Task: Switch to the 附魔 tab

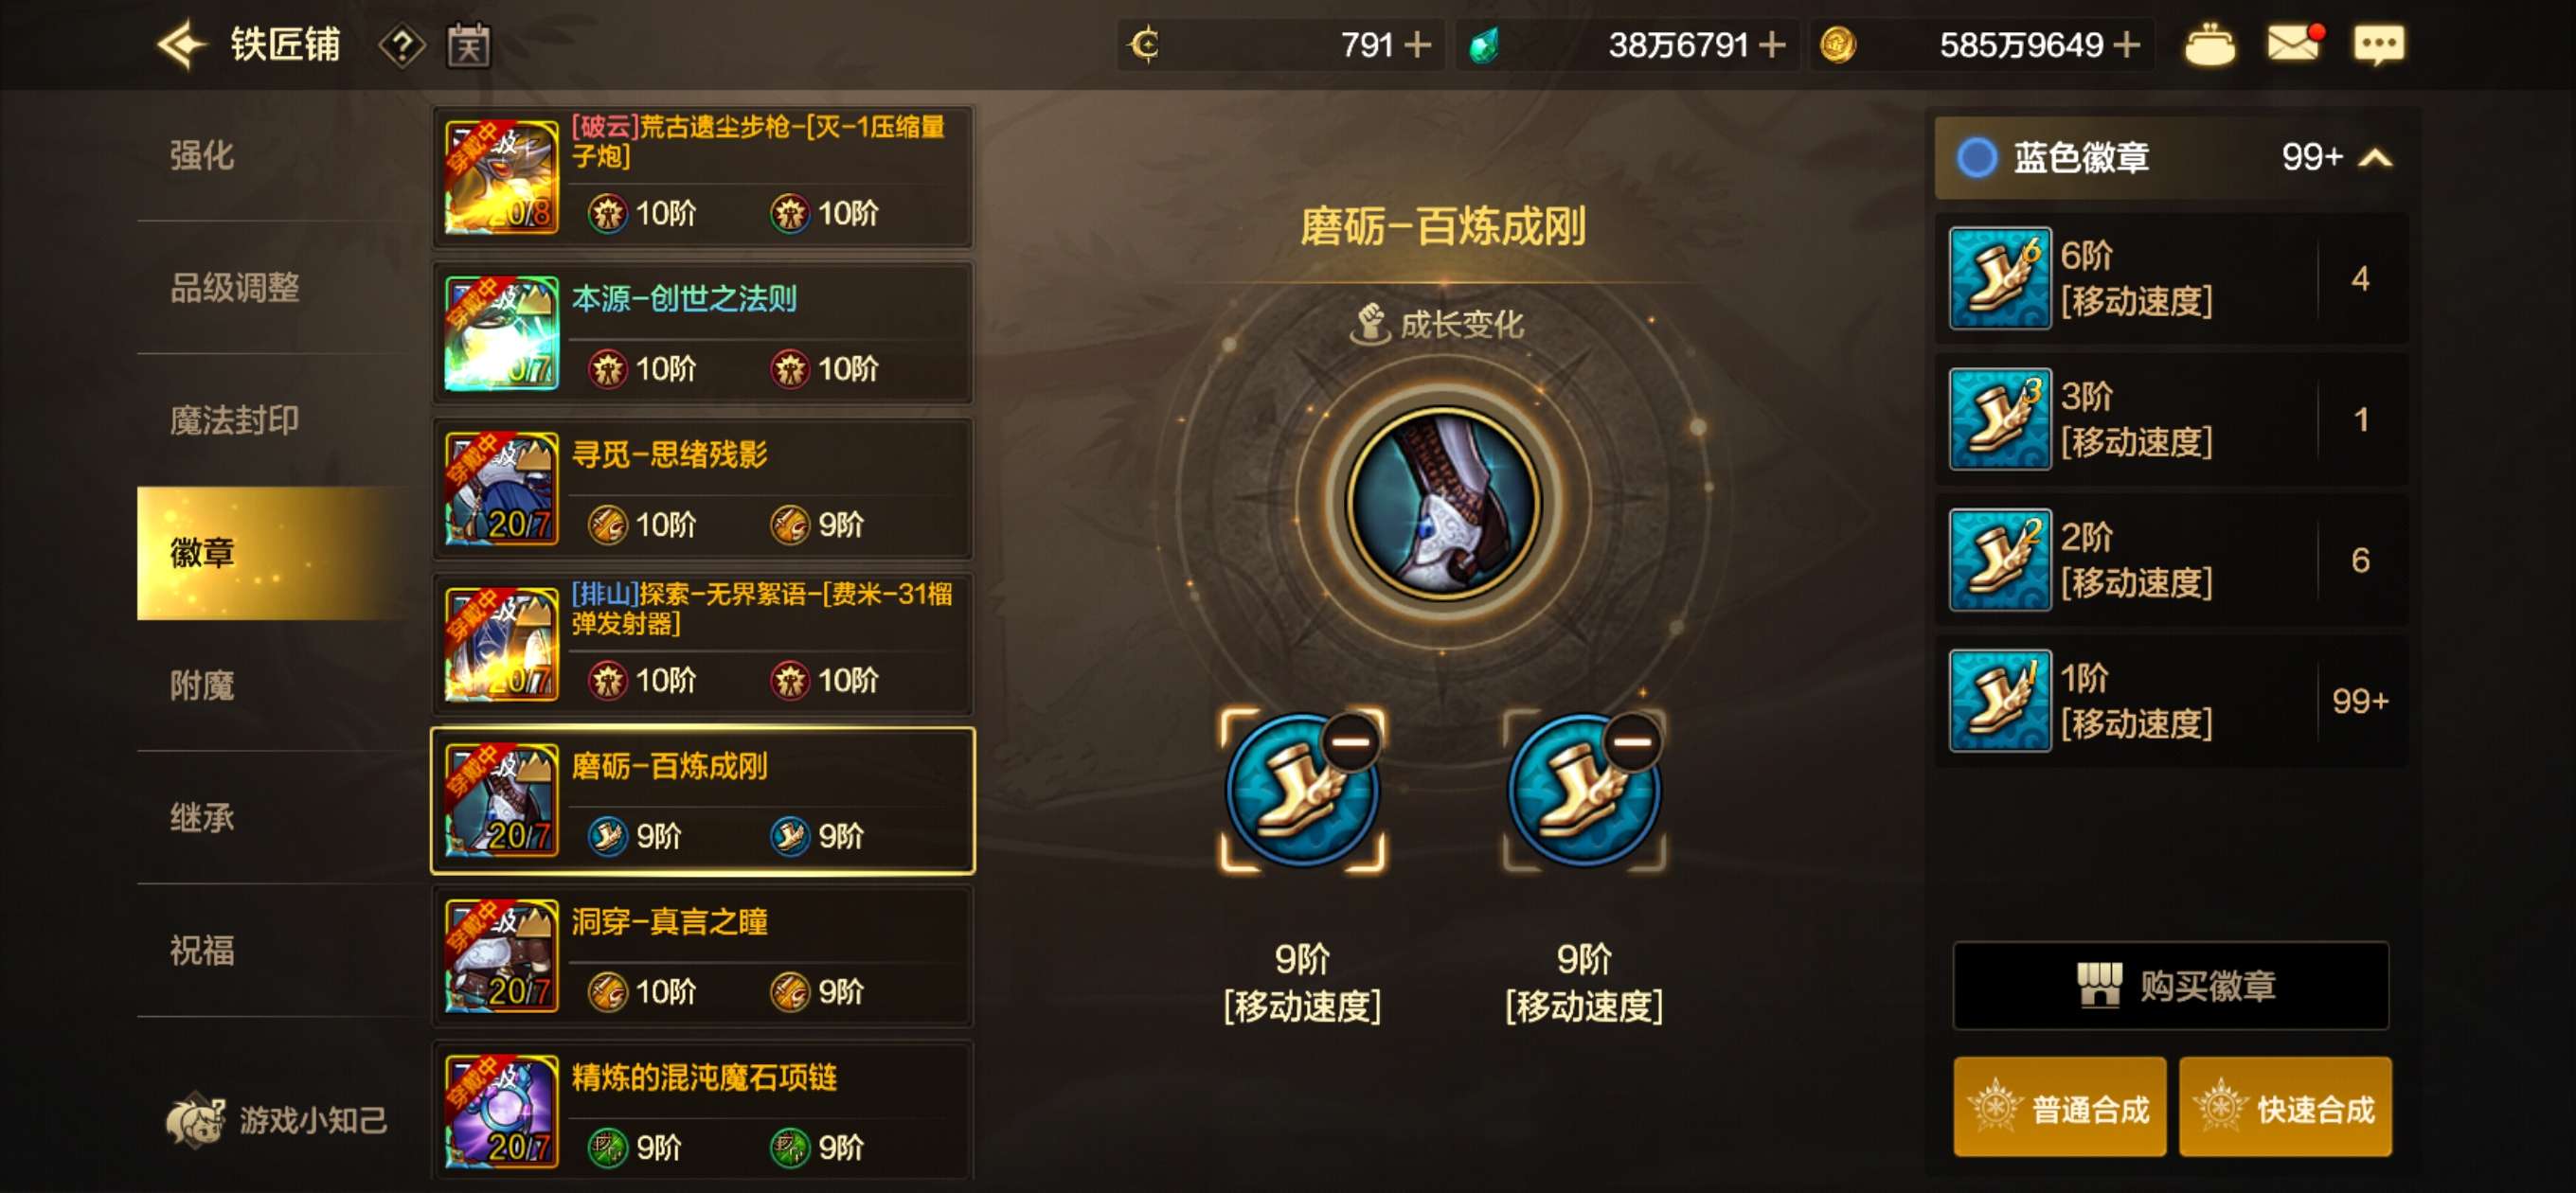Action: (201, 685)
